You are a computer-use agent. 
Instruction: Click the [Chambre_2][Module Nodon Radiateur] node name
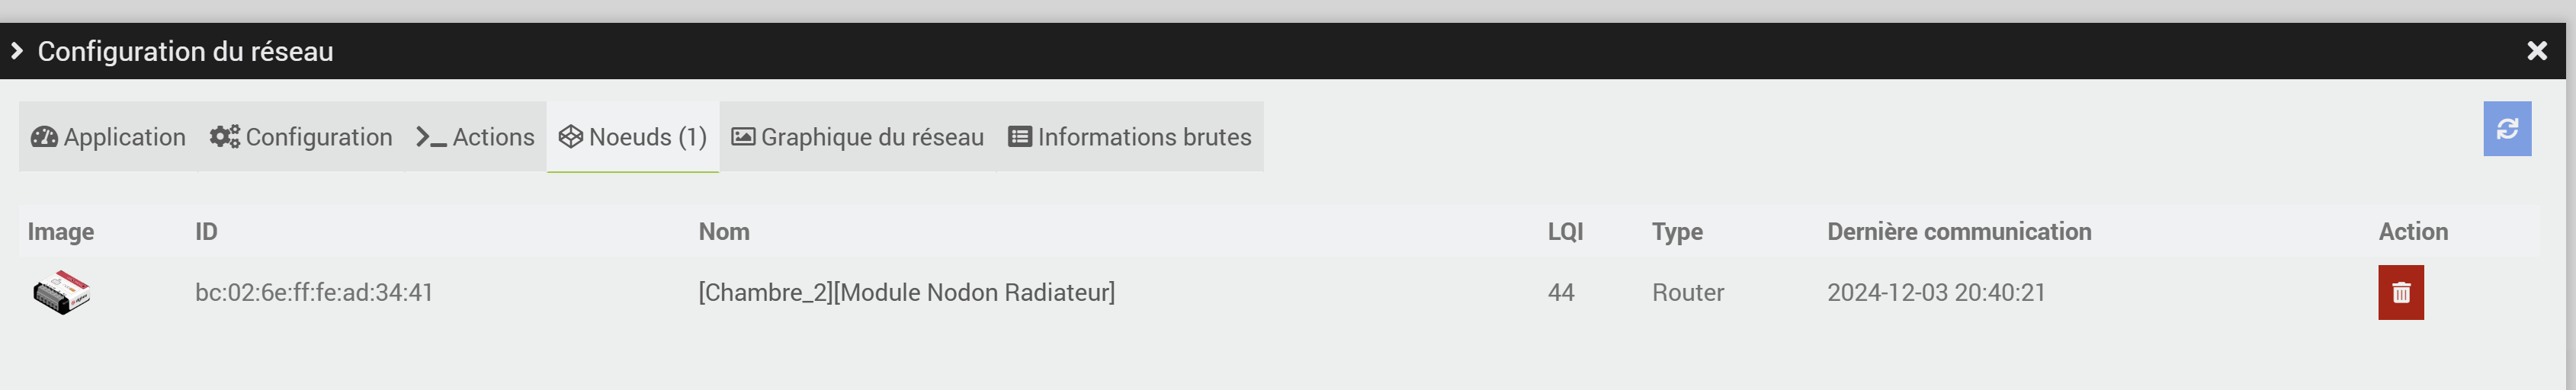(x=906, y=293)
